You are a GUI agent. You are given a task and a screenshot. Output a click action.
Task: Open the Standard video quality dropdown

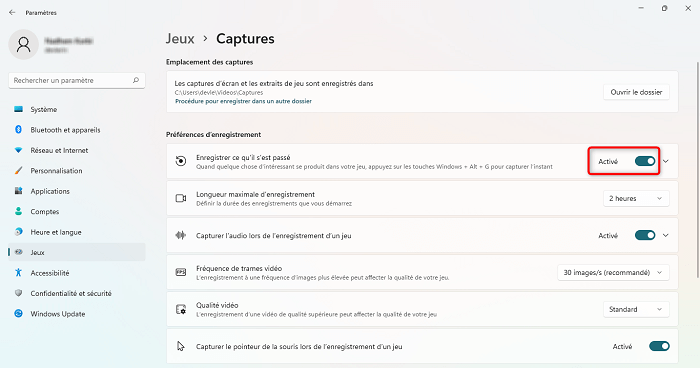click(636, 309)
